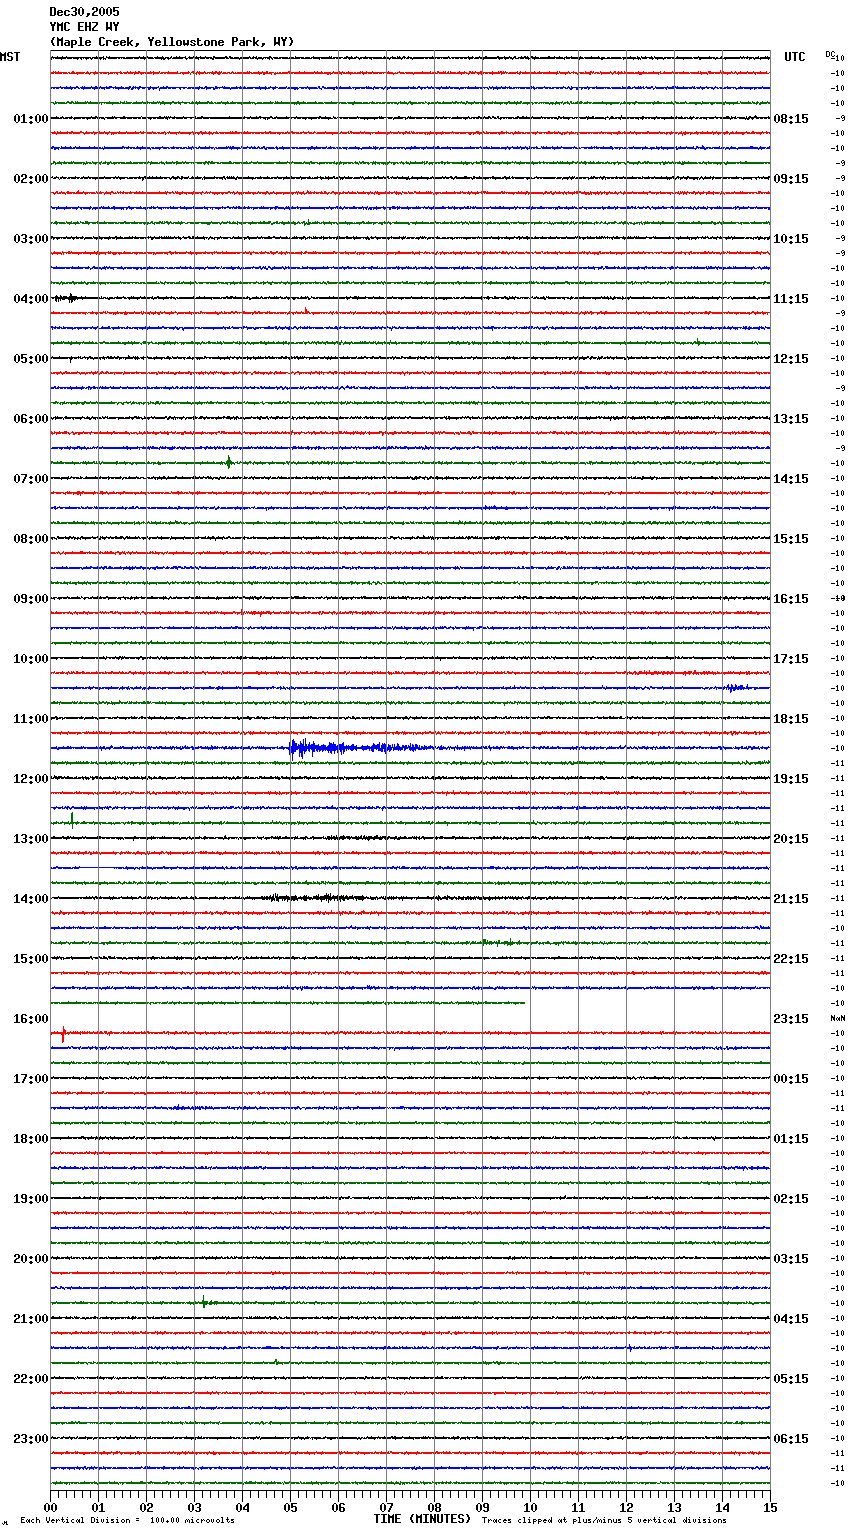Select the '09:15' UTC time label
The image size is (850, 1534).
coord(791,179)
